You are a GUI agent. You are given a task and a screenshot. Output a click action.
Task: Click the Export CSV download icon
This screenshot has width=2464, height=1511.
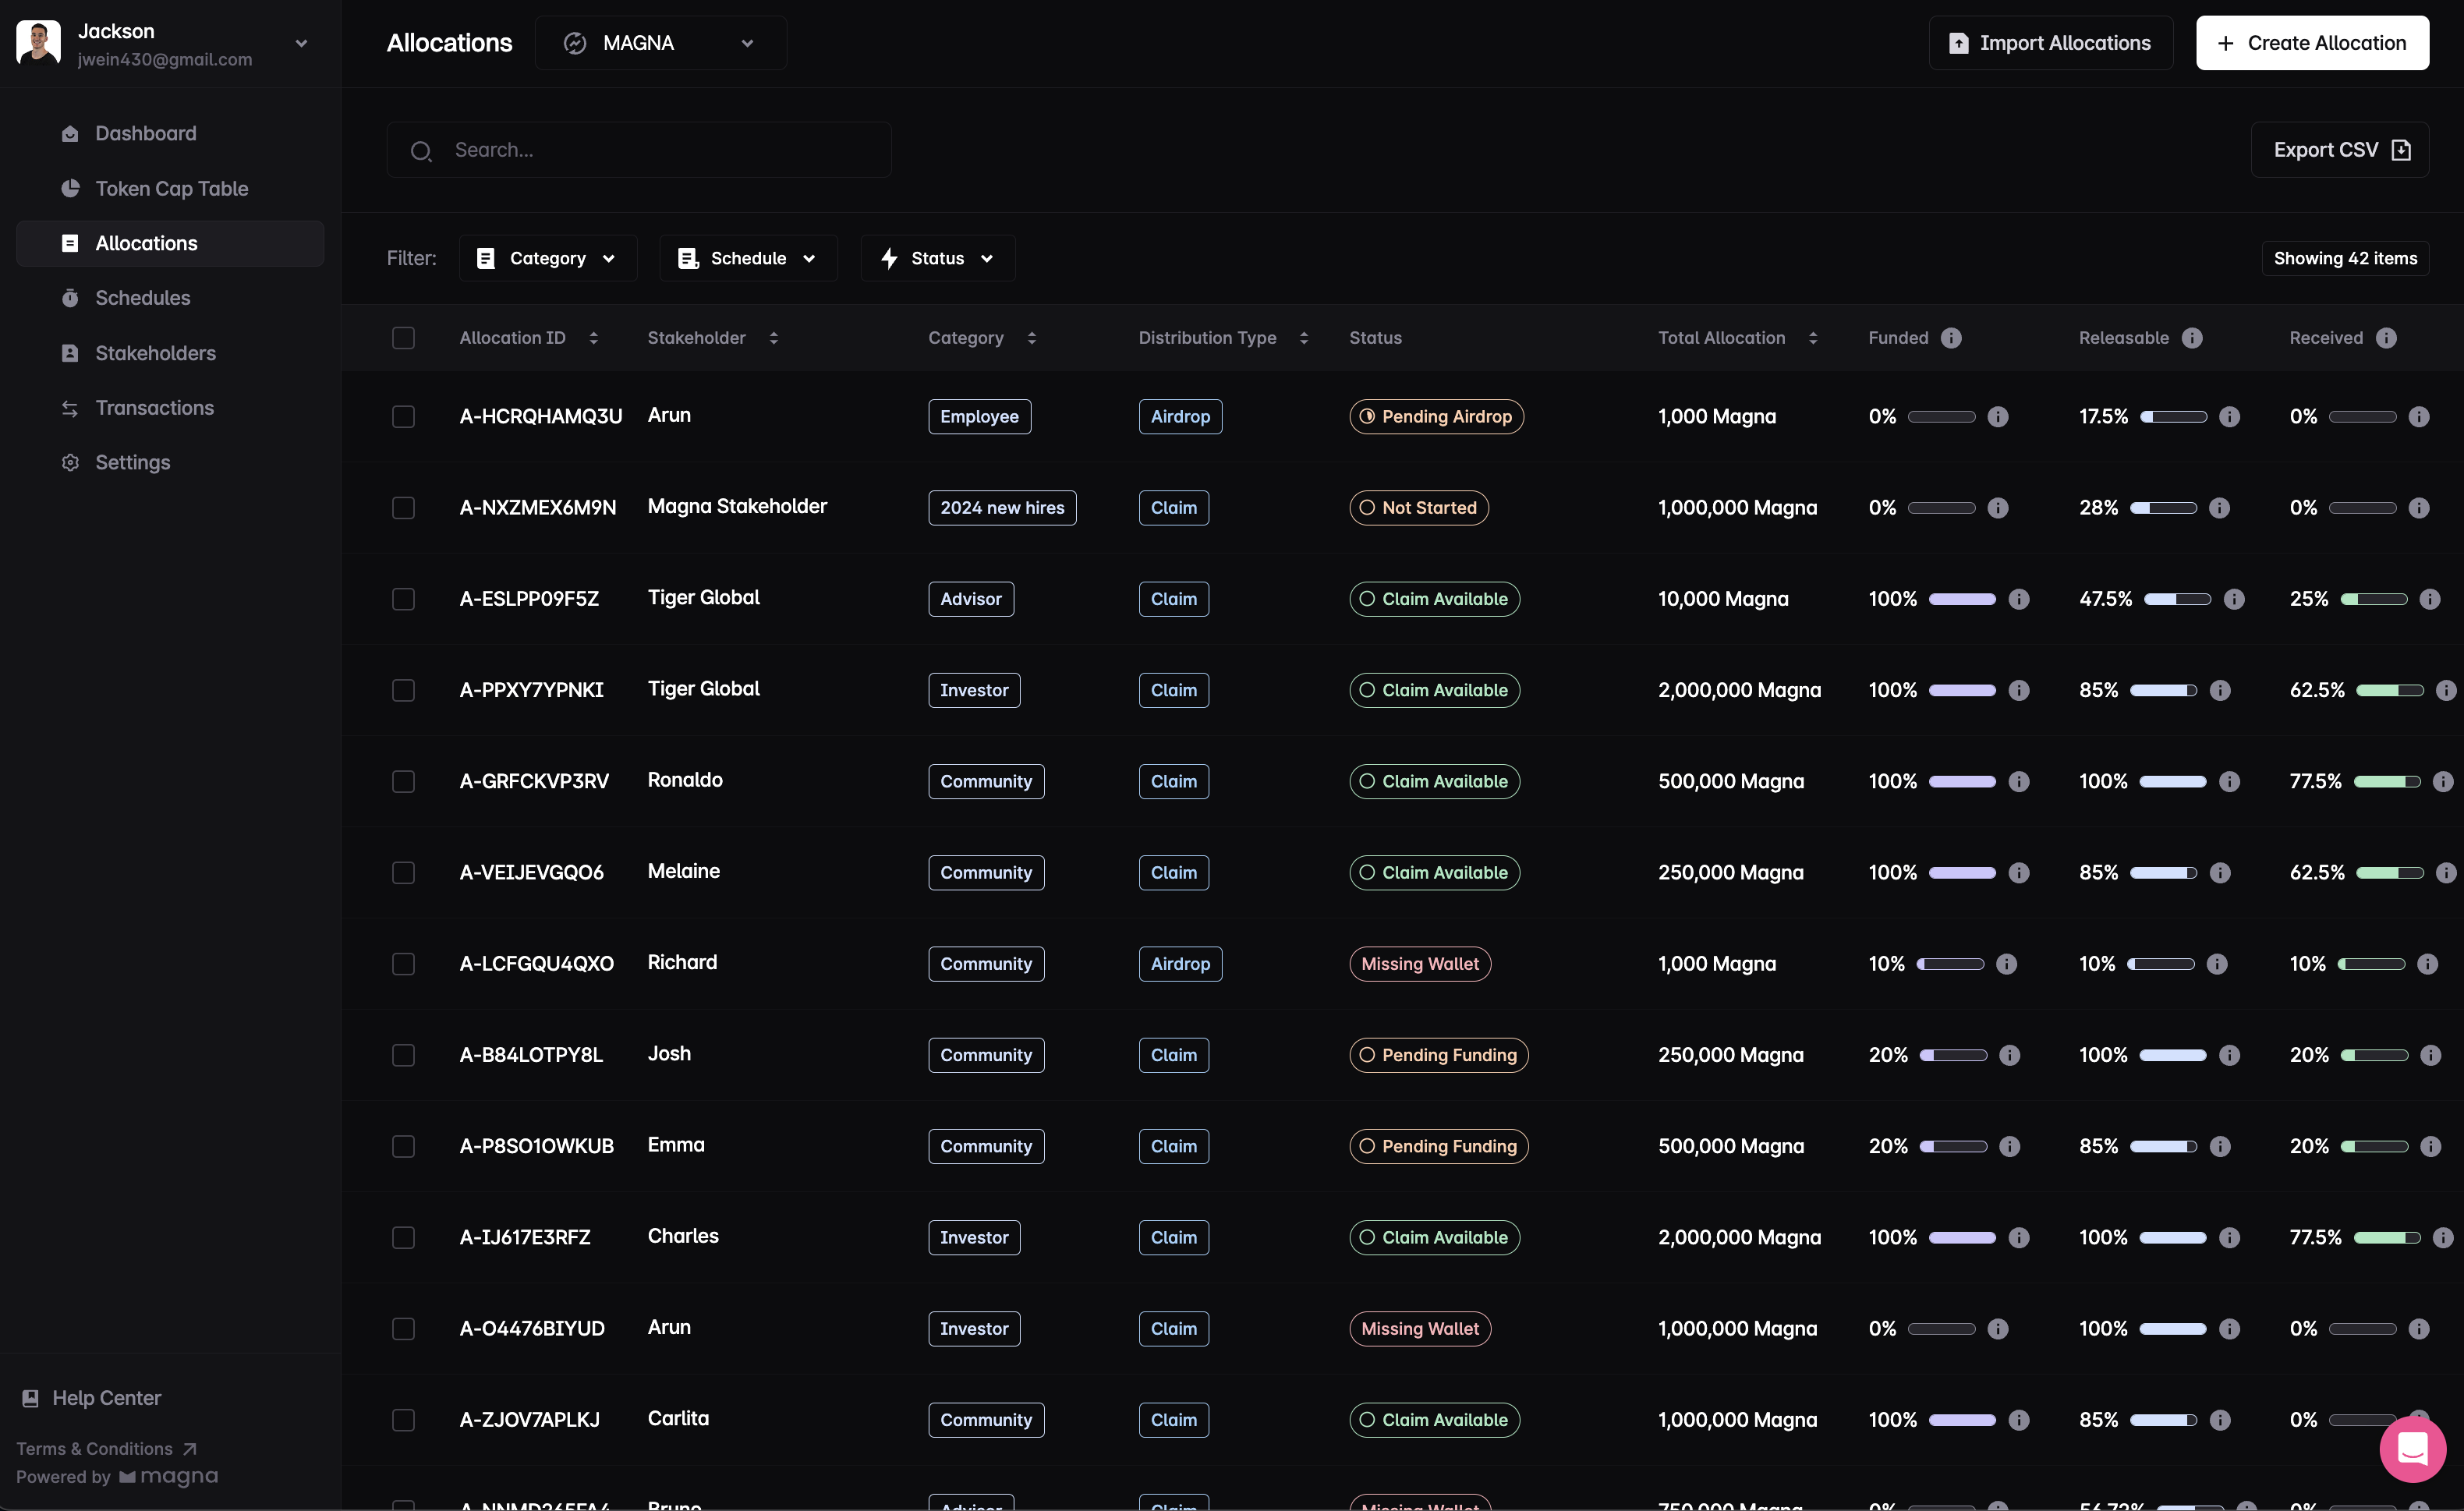(x=2400, y=150)
